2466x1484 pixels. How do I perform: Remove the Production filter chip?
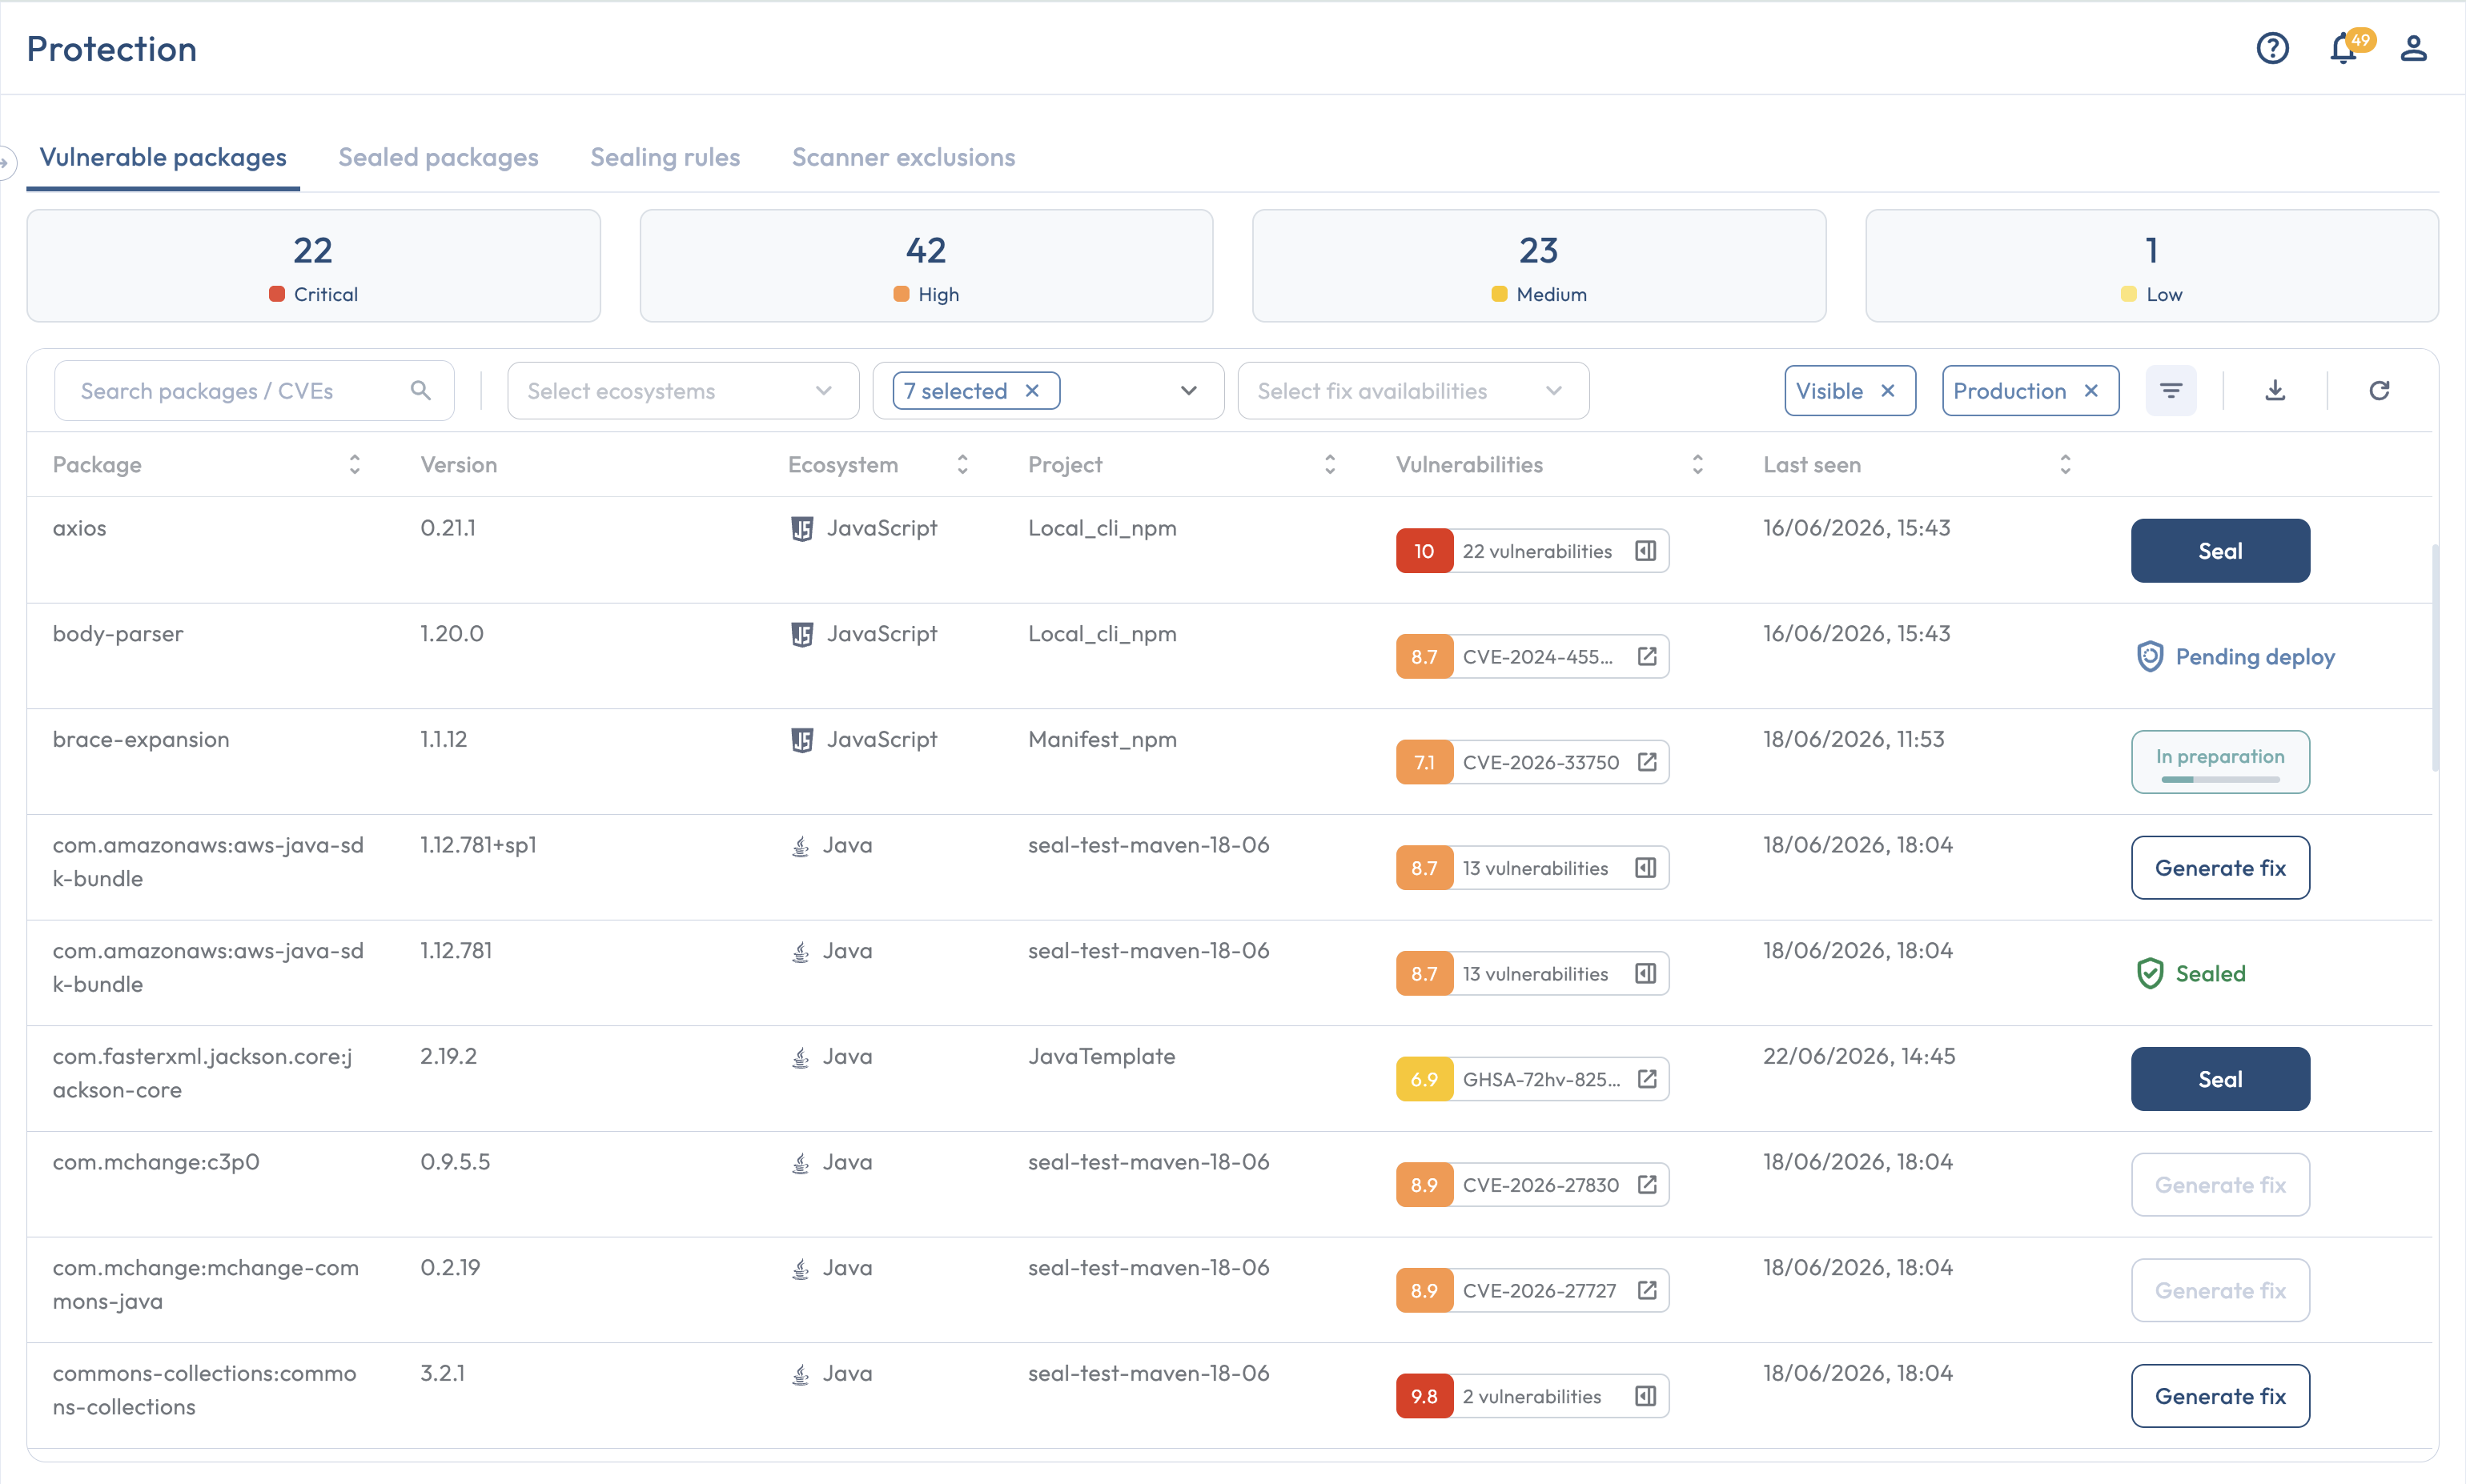pos(2091,391)
